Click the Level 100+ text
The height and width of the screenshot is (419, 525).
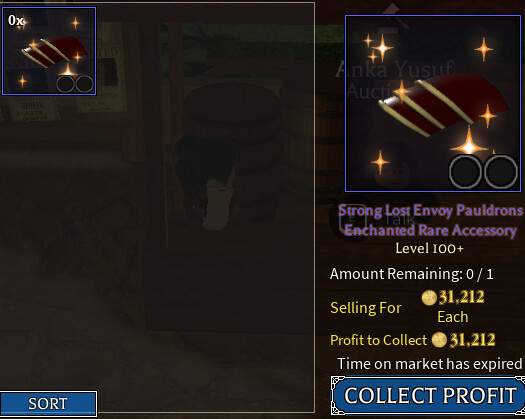click(x=430, y=249)
